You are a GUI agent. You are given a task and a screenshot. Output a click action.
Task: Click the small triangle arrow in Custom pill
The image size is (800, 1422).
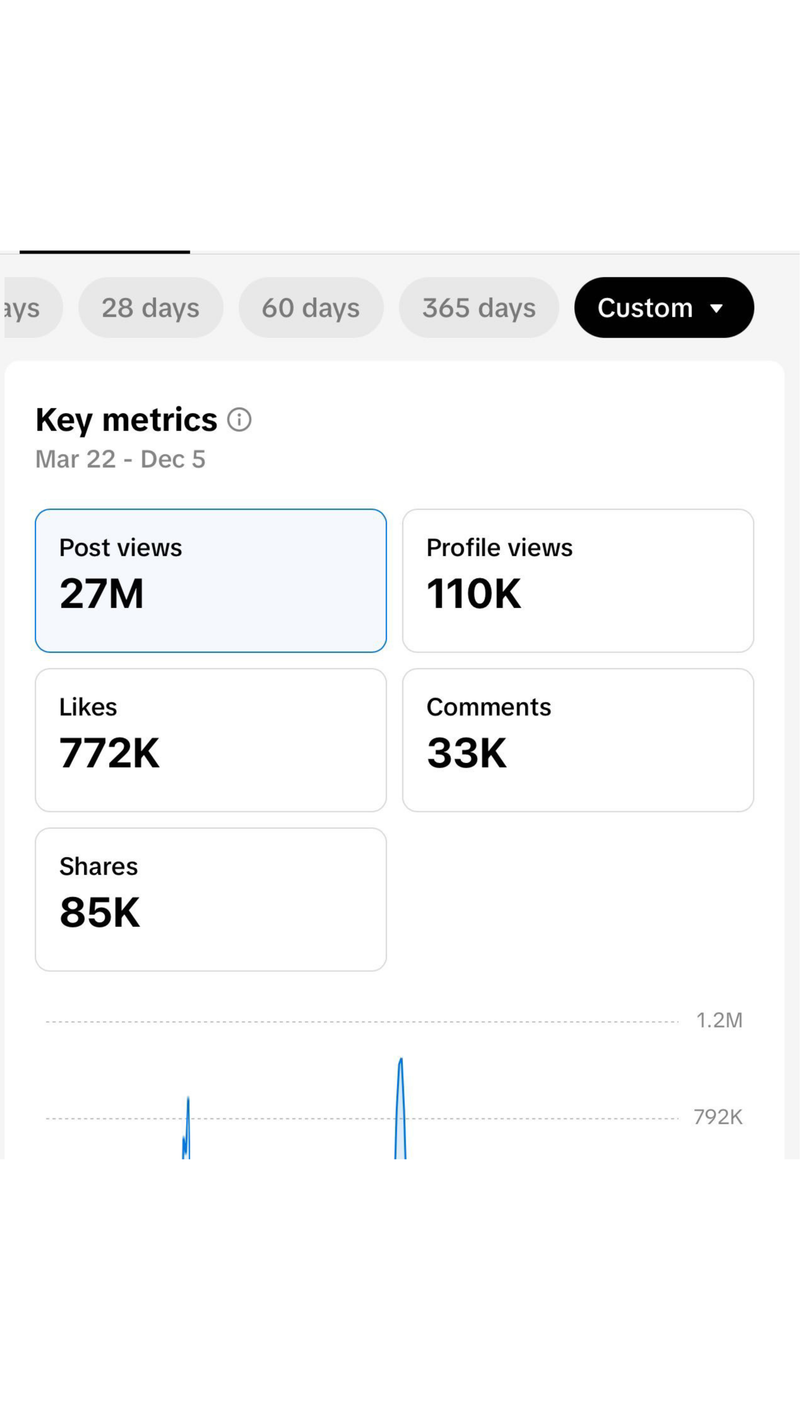(716, 308)
